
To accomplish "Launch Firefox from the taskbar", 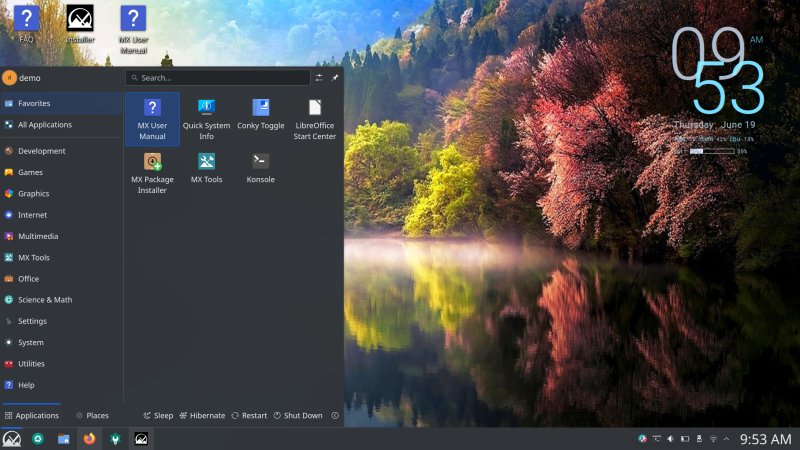I will tap(89, 439).
